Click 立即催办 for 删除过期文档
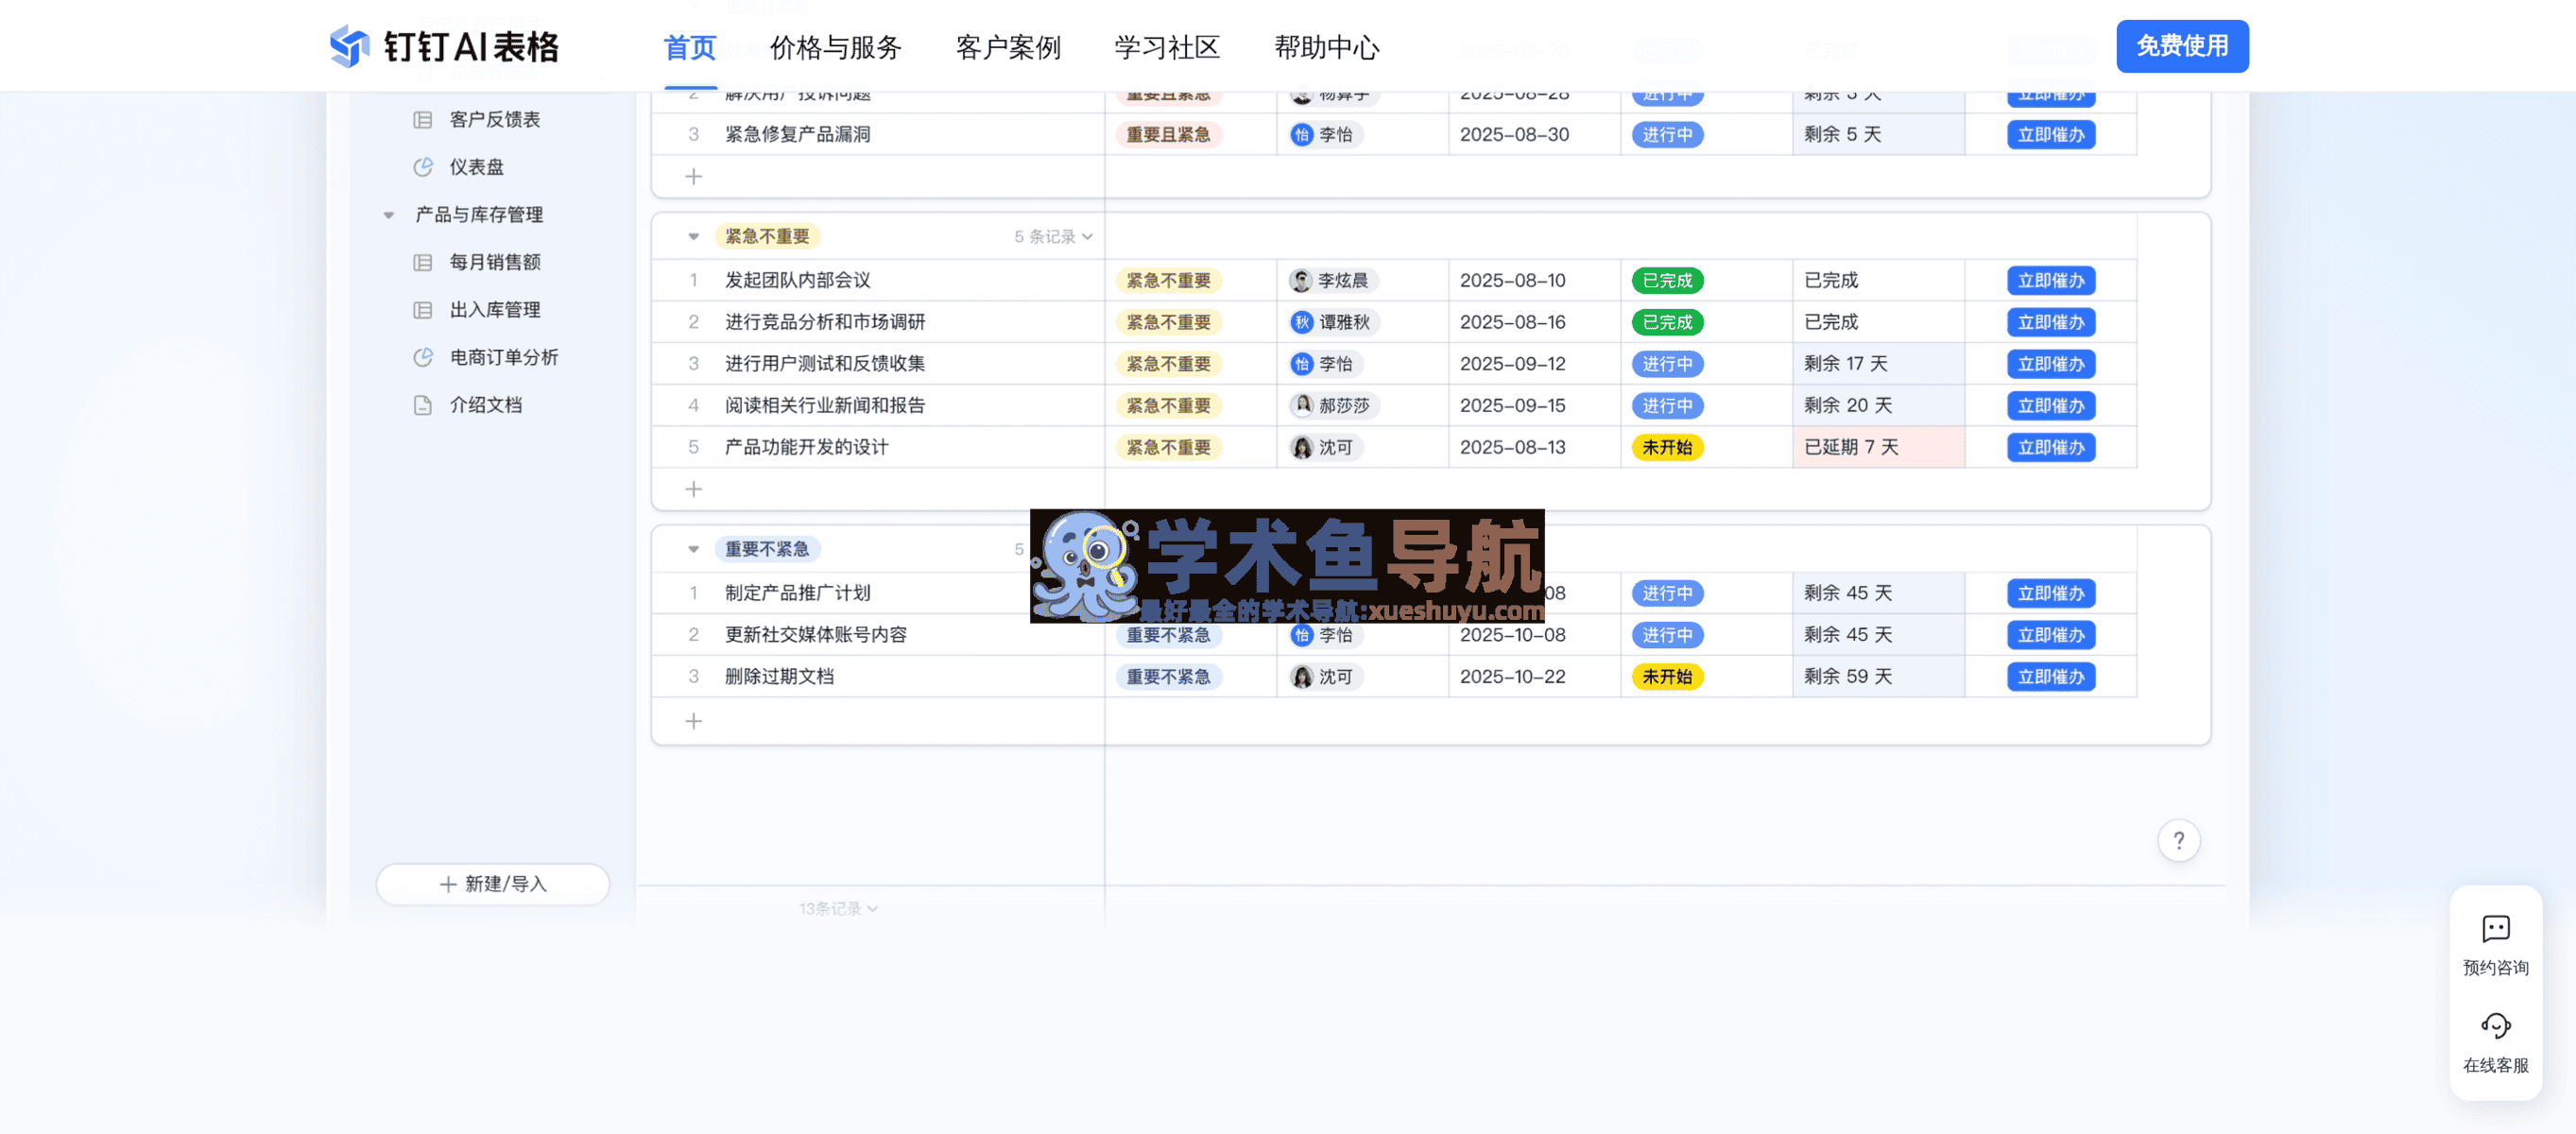The height and width of the screenshot is (1134, 2576). (2050, 677)
